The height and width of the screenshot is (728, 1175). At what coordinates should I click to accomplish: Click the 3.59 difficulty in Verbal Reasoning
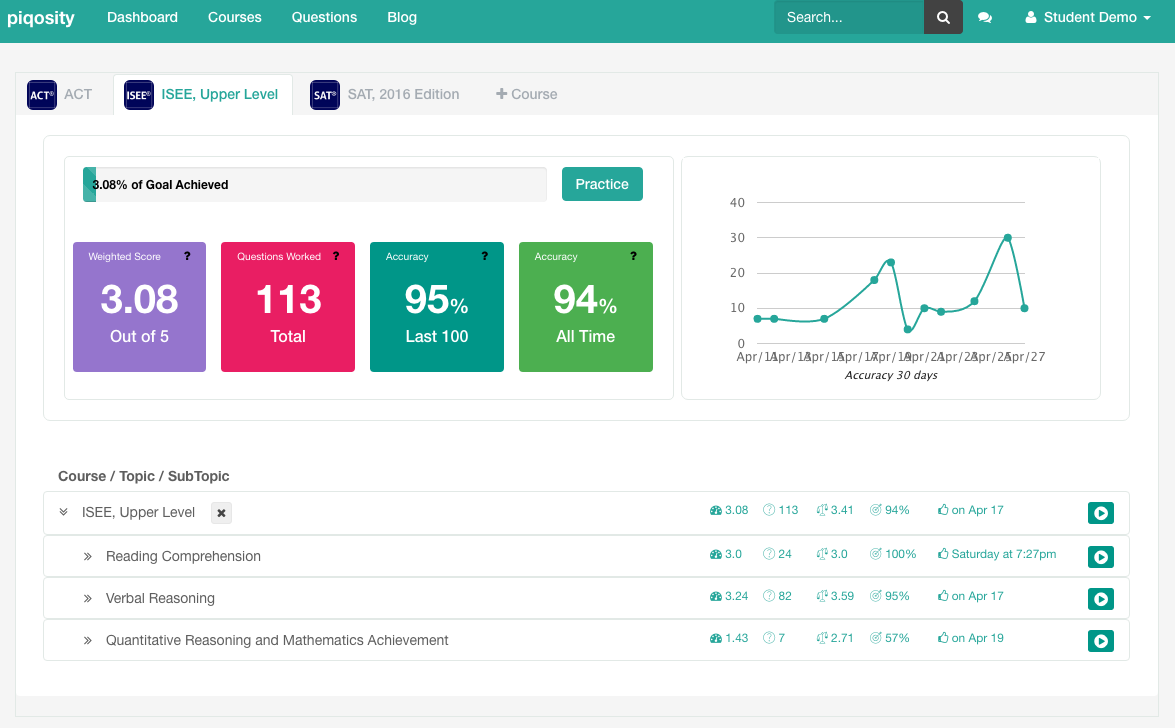click(x=836, y=596)
